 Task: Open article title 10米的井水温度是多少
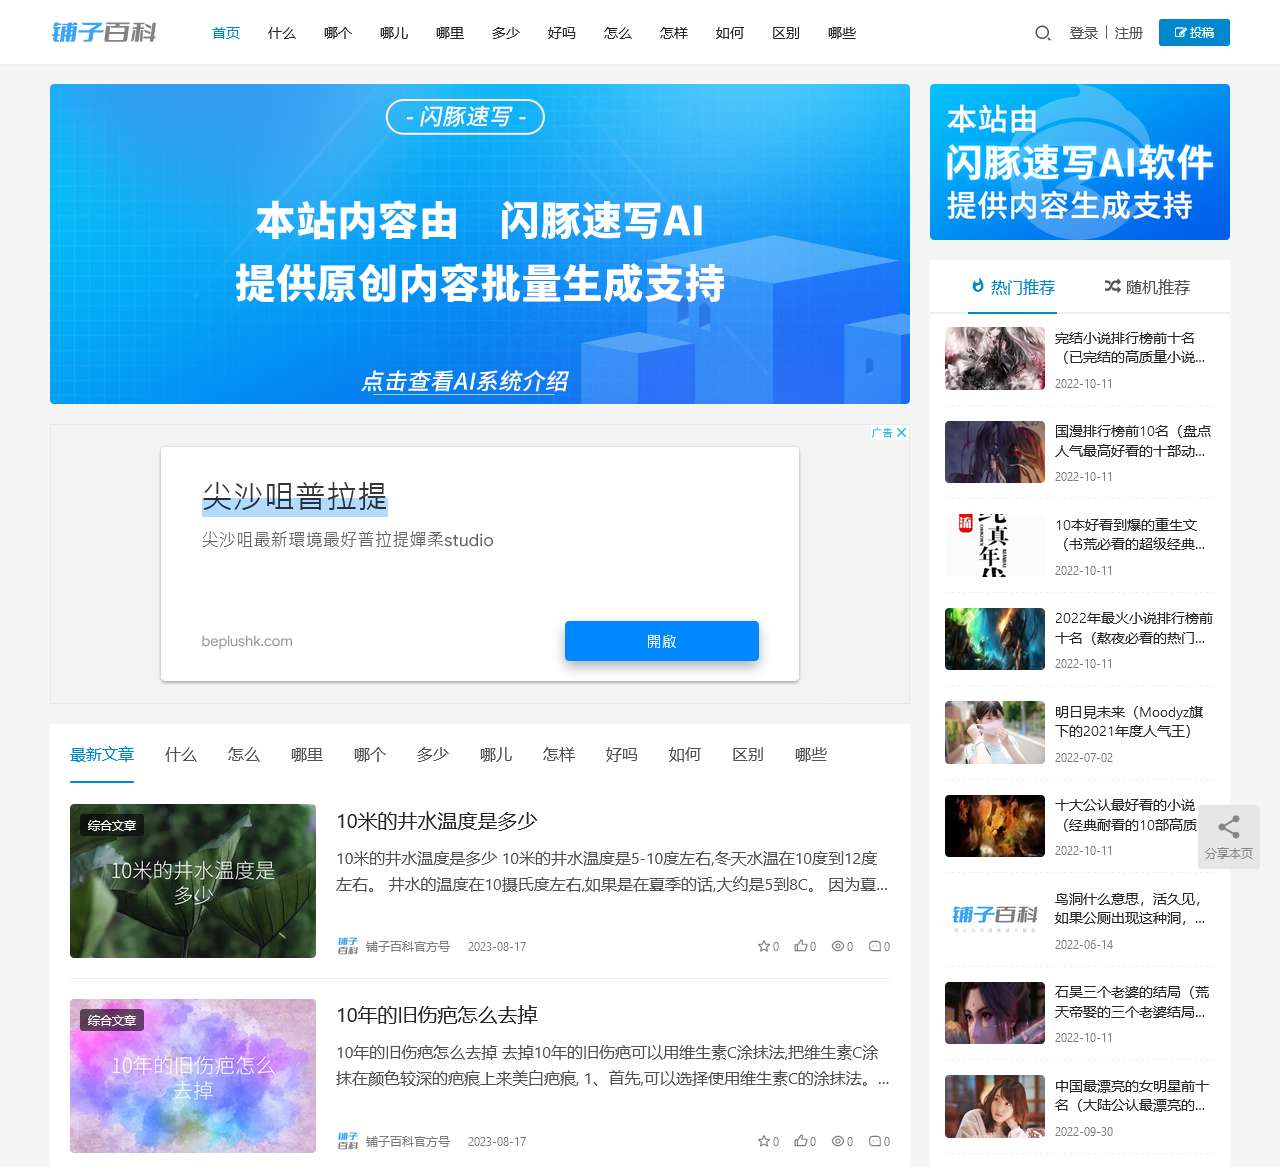pyautogui.click(x=437, y=821)
